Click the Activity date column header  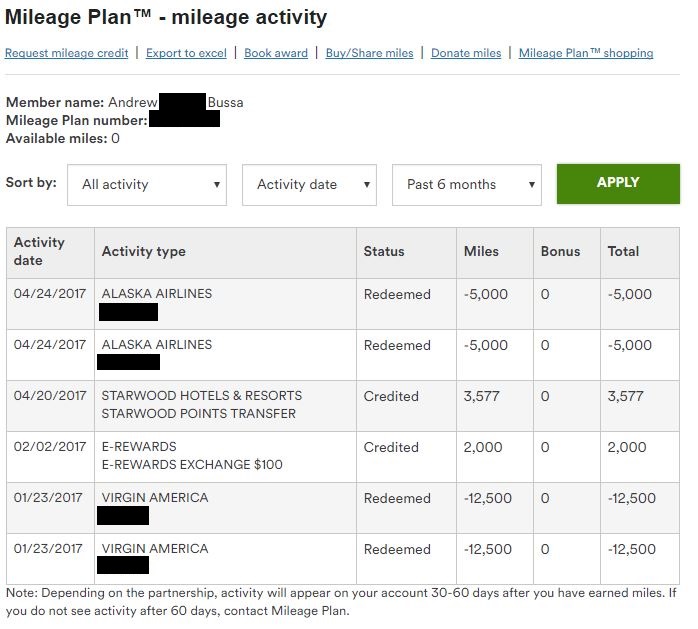pos(40,251)
